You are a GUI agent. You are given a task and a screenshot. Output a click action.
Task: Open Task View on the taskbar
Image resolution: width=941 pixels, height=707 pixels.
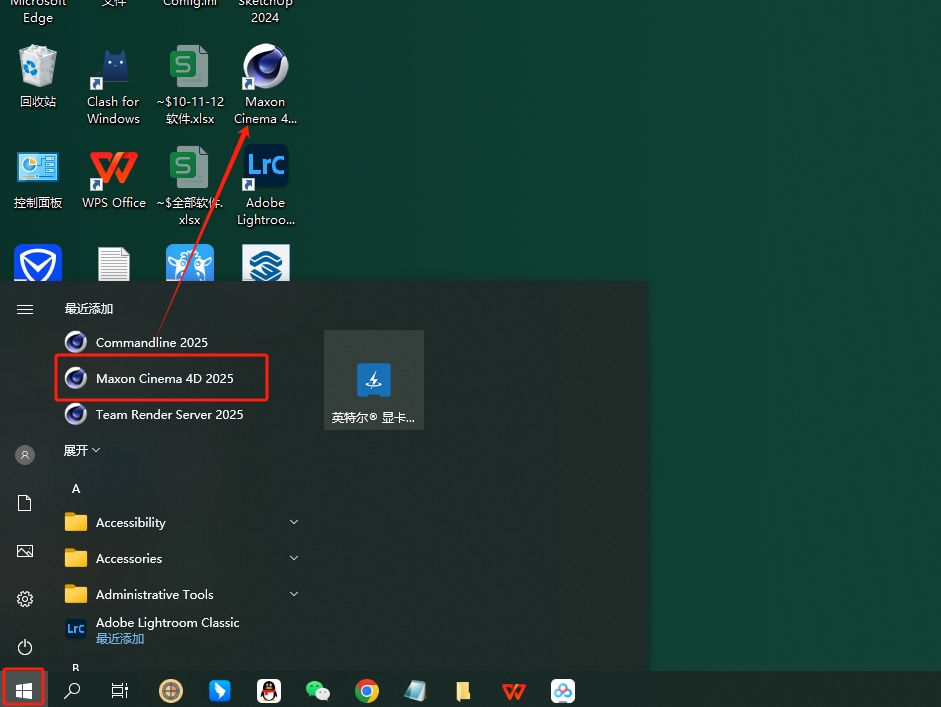(120, 691)
